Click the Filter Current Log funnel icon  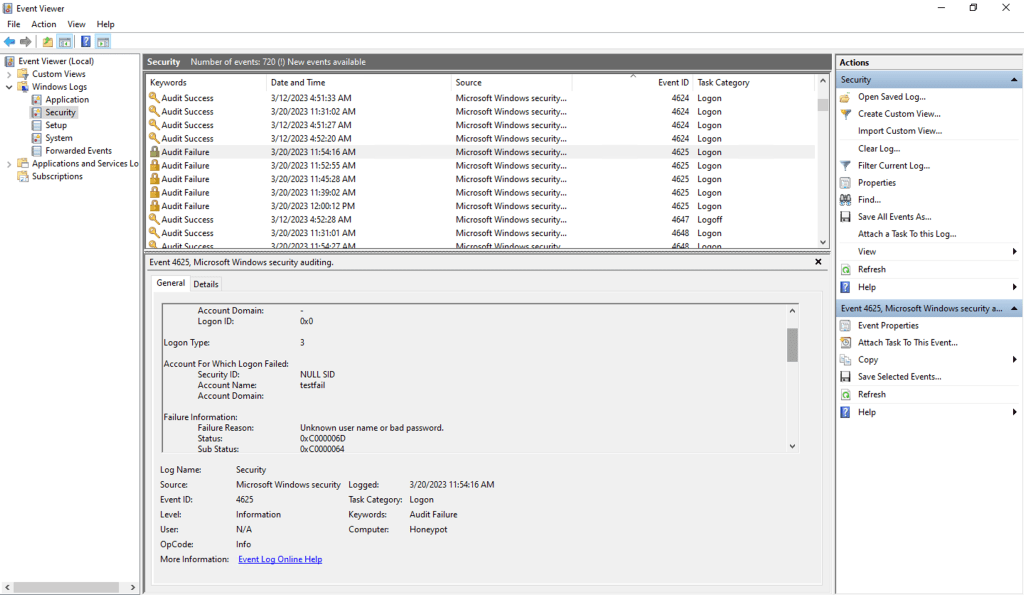[x=845, y=166]
